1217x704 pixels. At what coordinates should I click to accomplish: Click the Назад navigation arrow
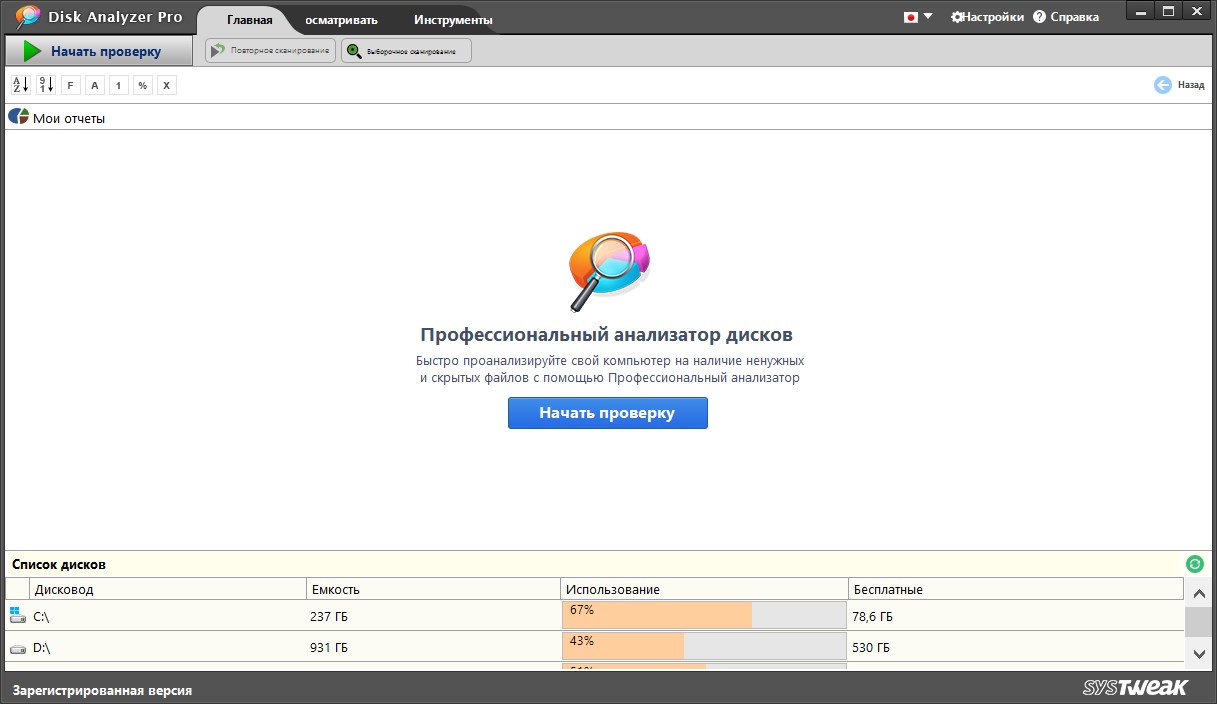click(x=1162, y=85)
